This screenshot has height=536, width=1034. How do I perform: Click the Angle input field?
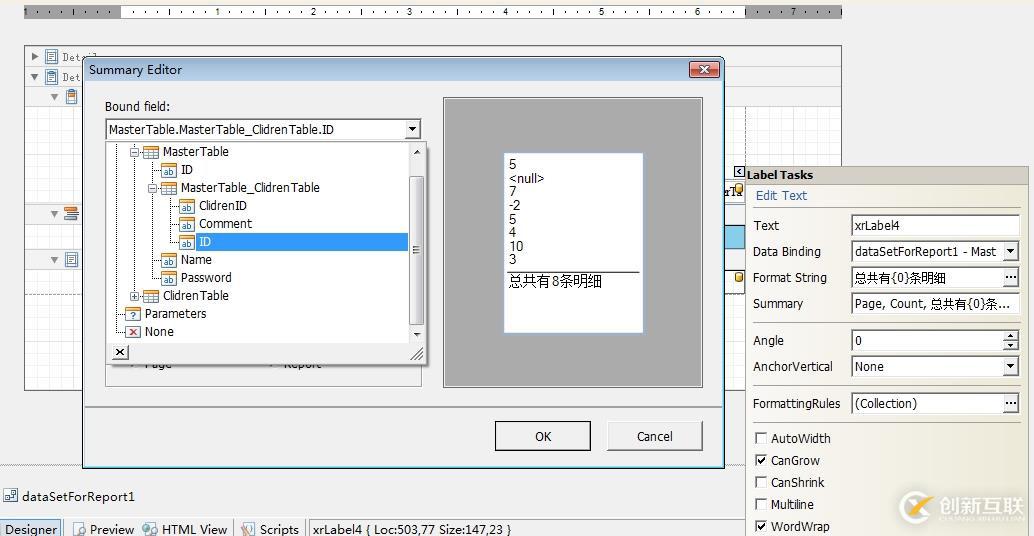927,341
